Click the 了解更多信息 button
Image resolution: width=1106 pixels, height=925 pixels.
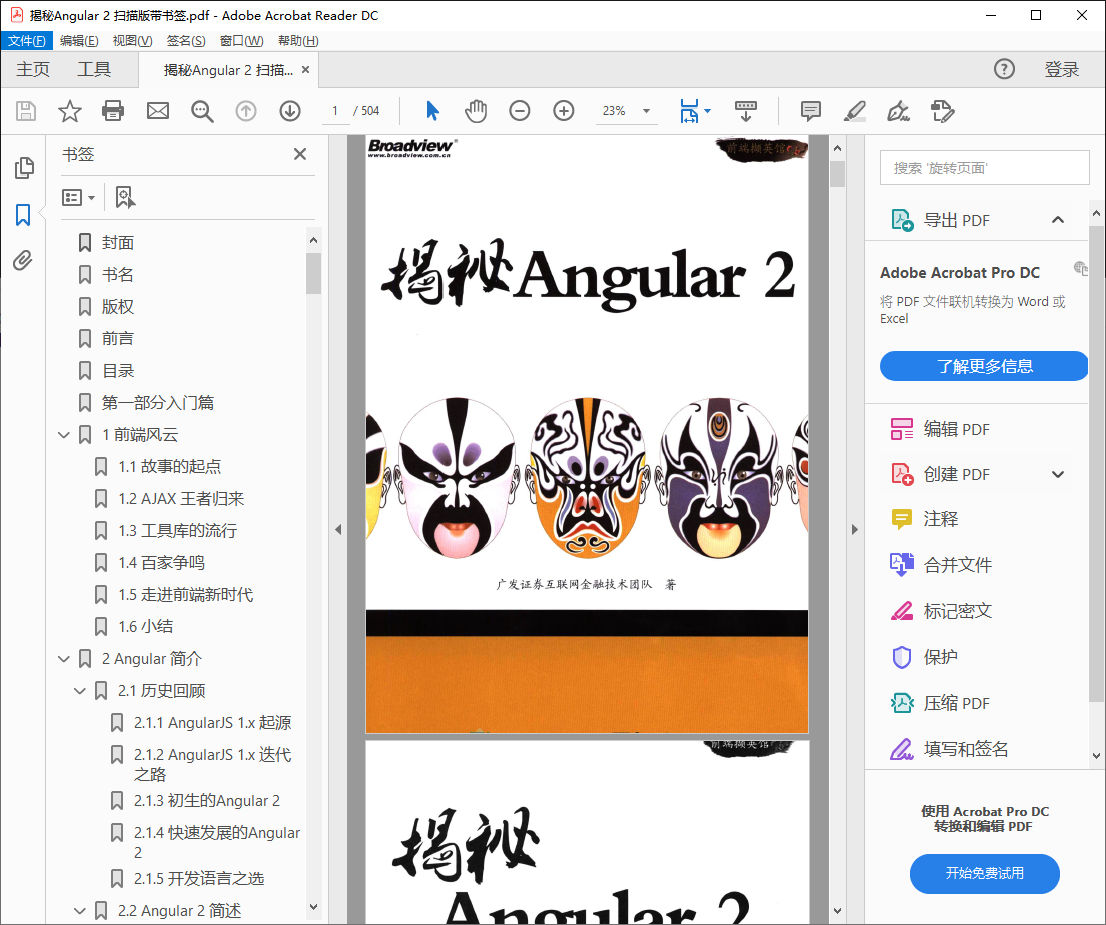point(984,366)
